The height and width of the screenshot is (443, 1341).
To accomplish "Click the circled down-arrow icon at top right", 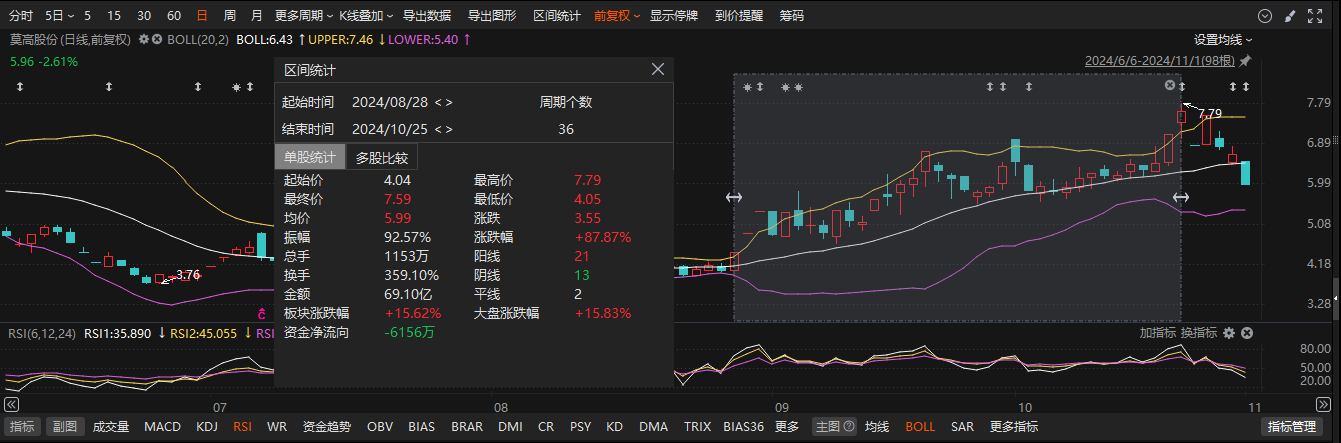I will (x=1264, y=16).
